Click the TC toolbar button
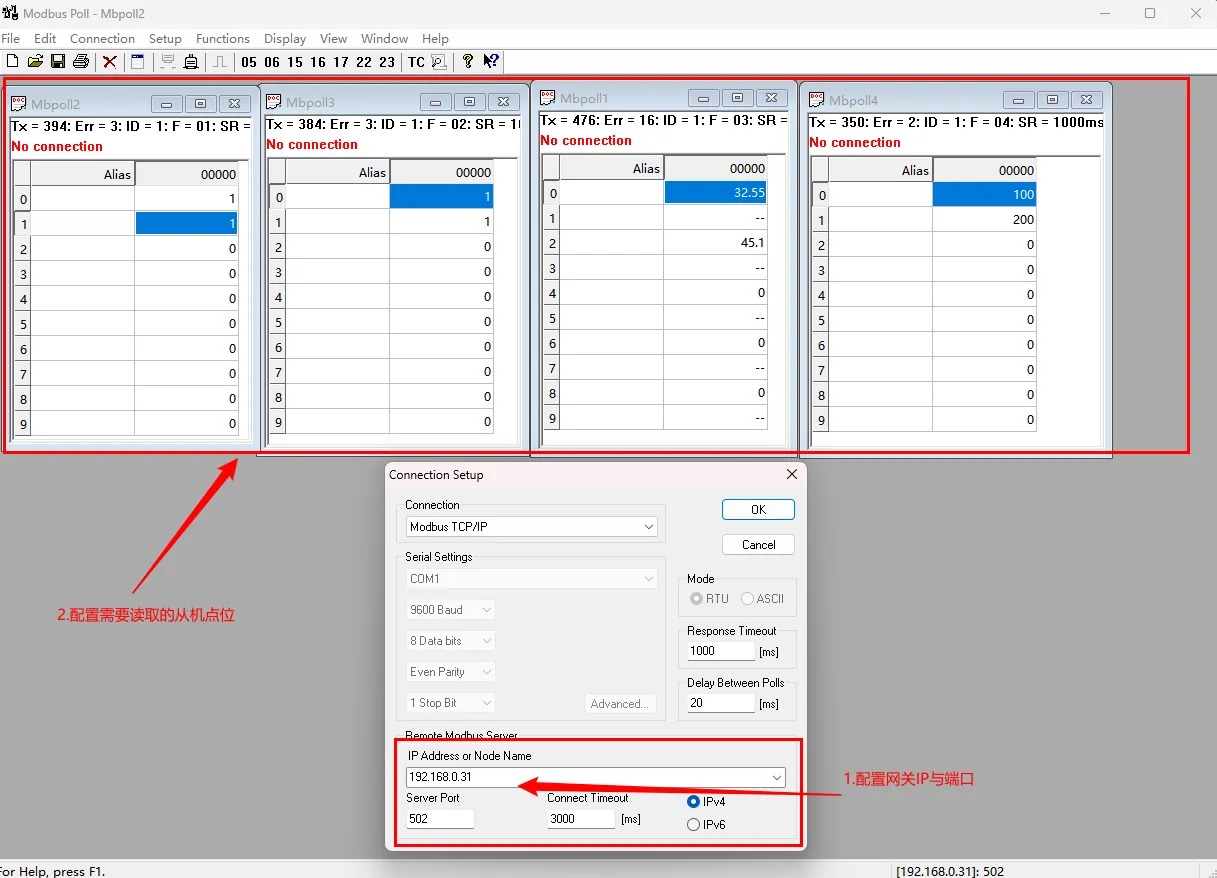1217x878 pixels. pos(416,62)
